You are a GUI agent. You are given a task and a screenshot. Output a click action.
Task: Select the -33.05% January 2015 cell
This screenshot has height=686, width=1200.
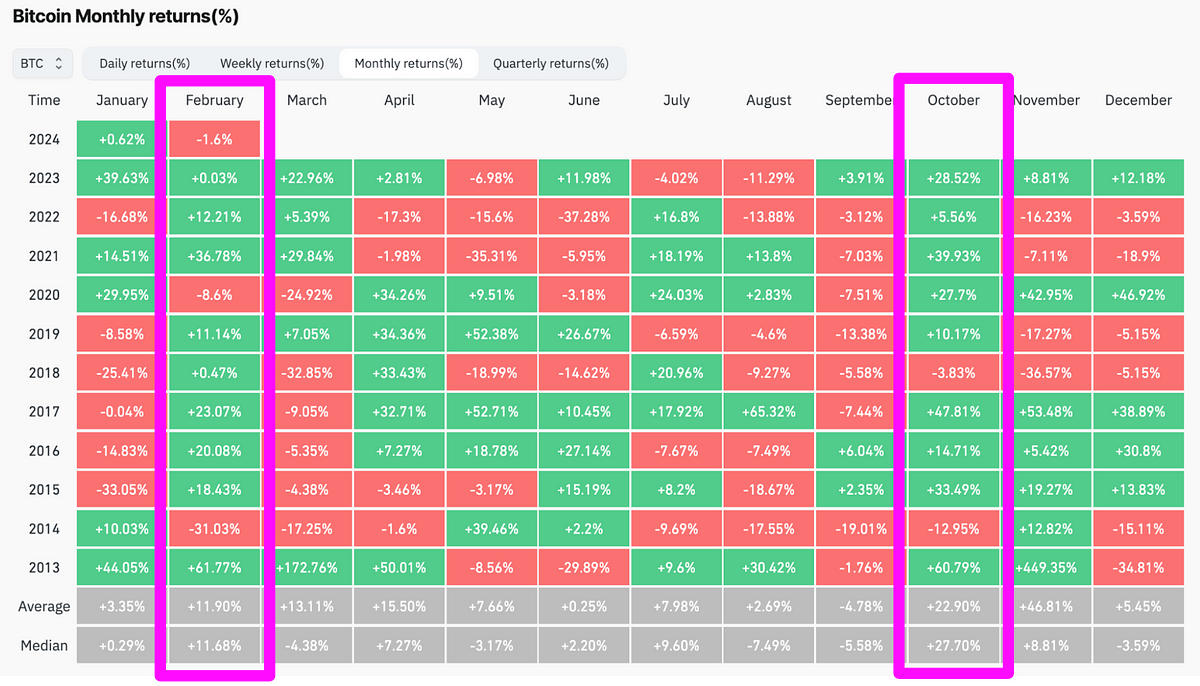122,490
